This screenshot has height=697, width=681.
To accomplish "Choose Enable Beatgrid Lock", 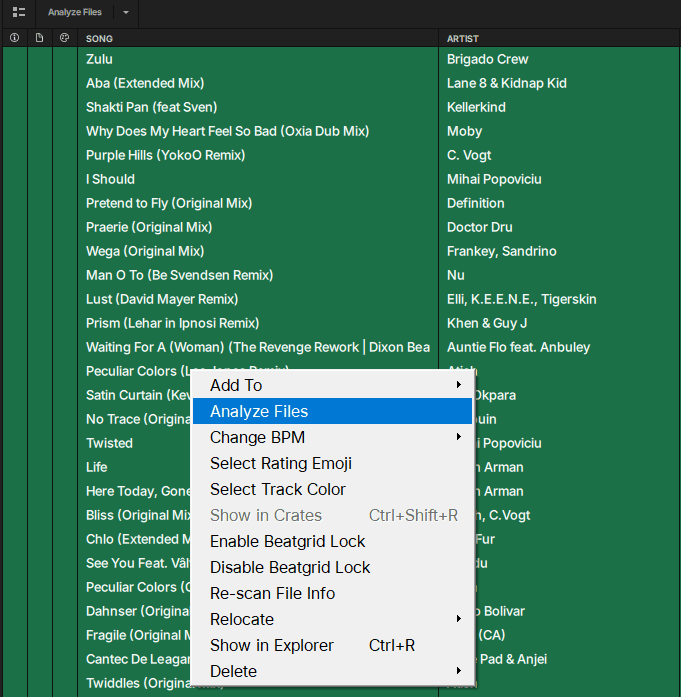I will point(332,541).
